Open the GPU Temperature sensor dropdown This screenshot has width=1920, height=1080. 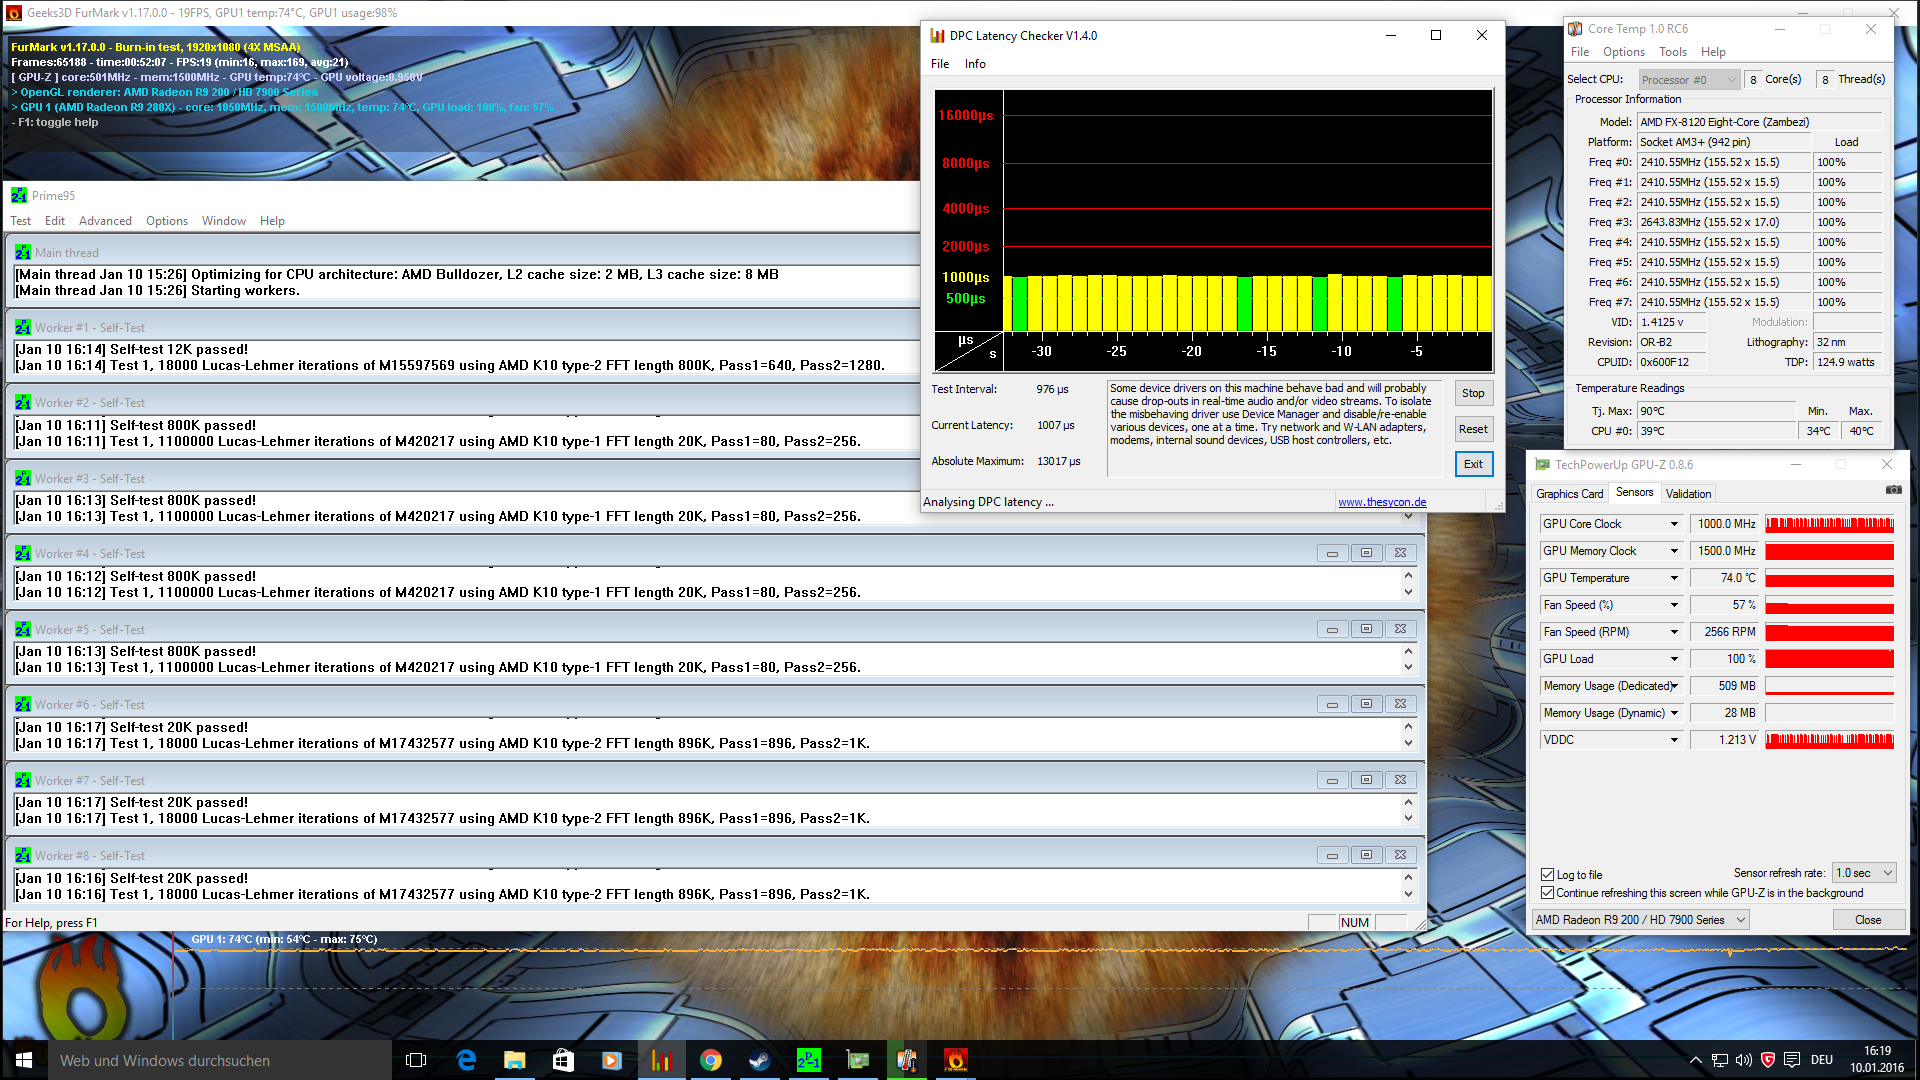click(1674, 578)
